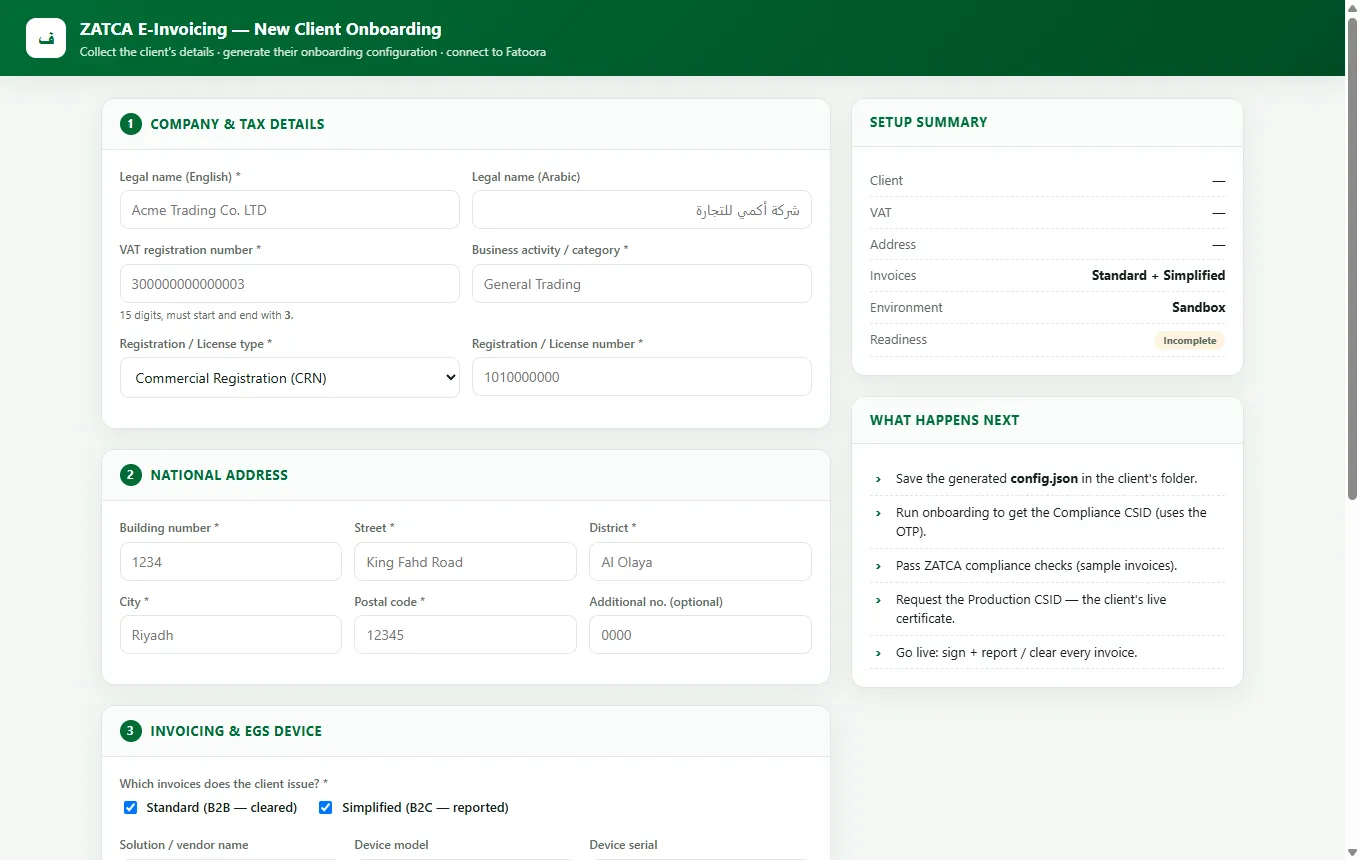Click the "Save the generated config.json" step
Image resolution: width=1360 pixels, height=860 pixels.
point(1047,479)
